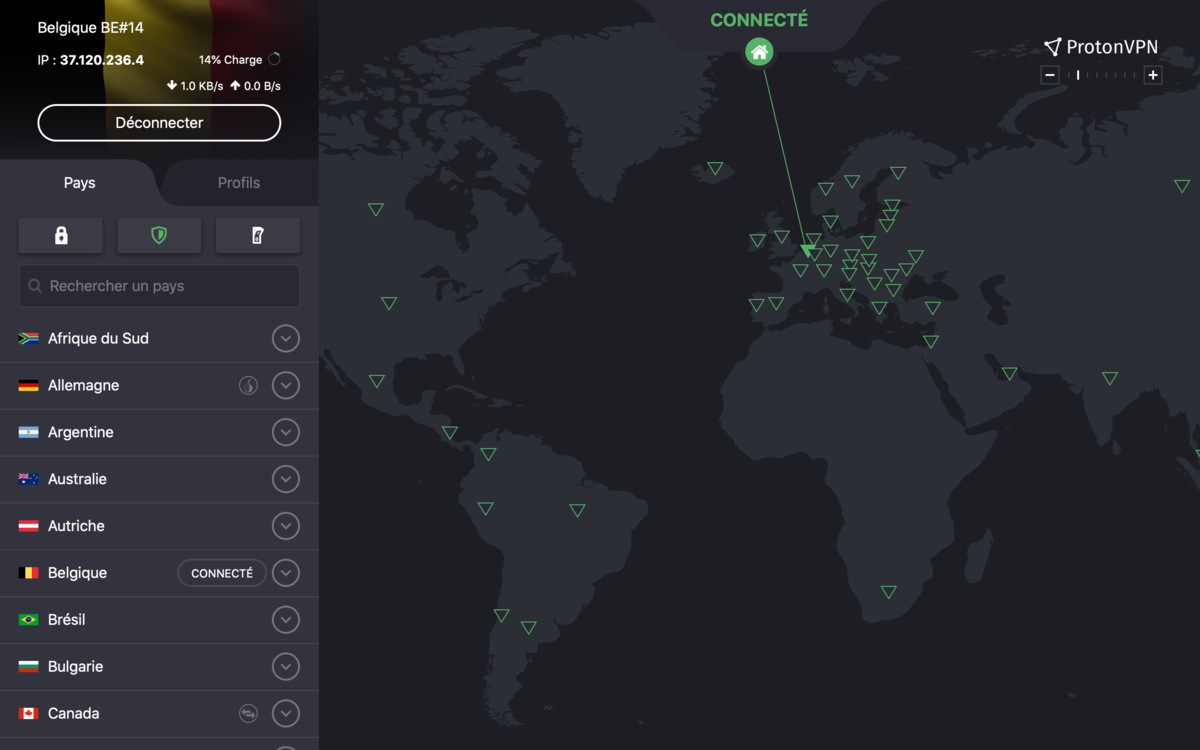Click the Germany flag icon
Viewport: 1200px width, 750px height.
29,385
